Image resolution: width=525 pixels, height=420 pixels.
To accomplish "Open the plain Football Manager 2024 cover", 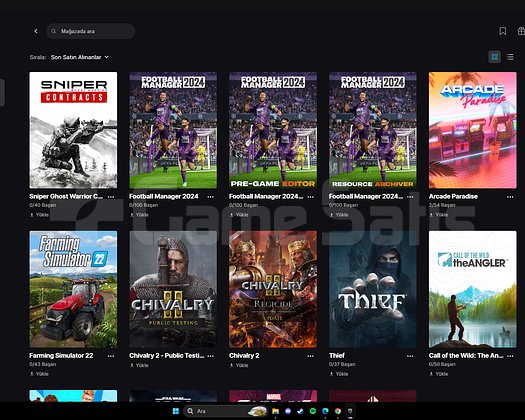I will click(173, 130).
